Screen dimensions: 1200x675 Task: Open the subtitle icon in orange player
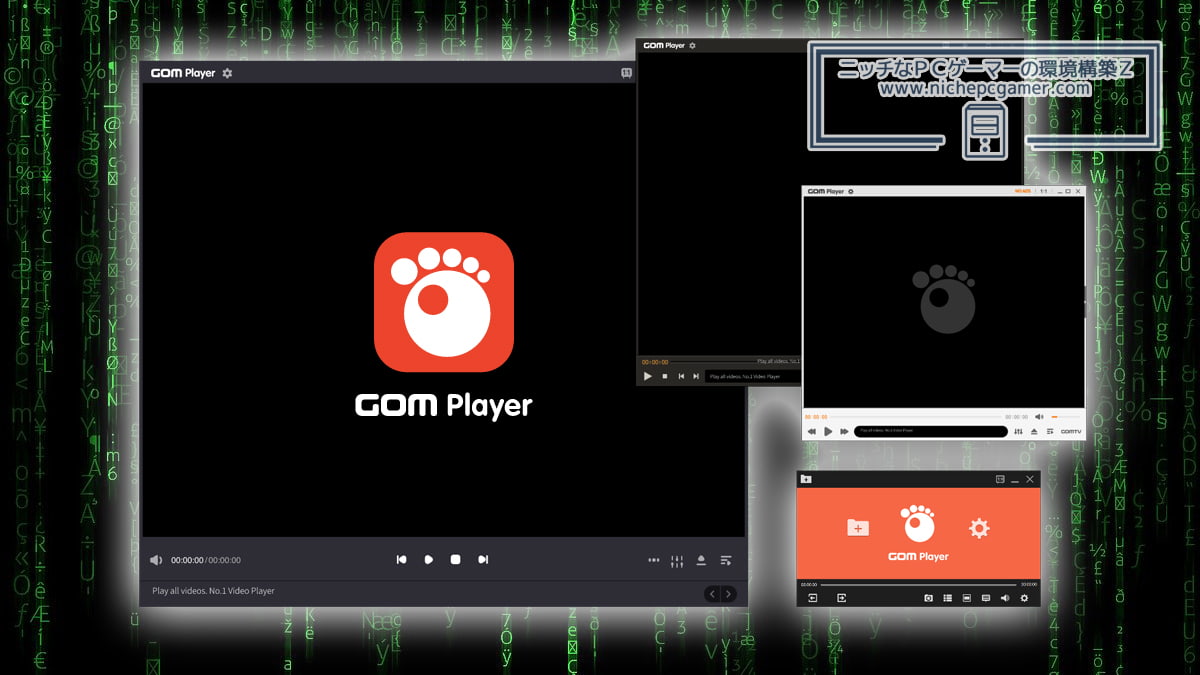point(986,598)
